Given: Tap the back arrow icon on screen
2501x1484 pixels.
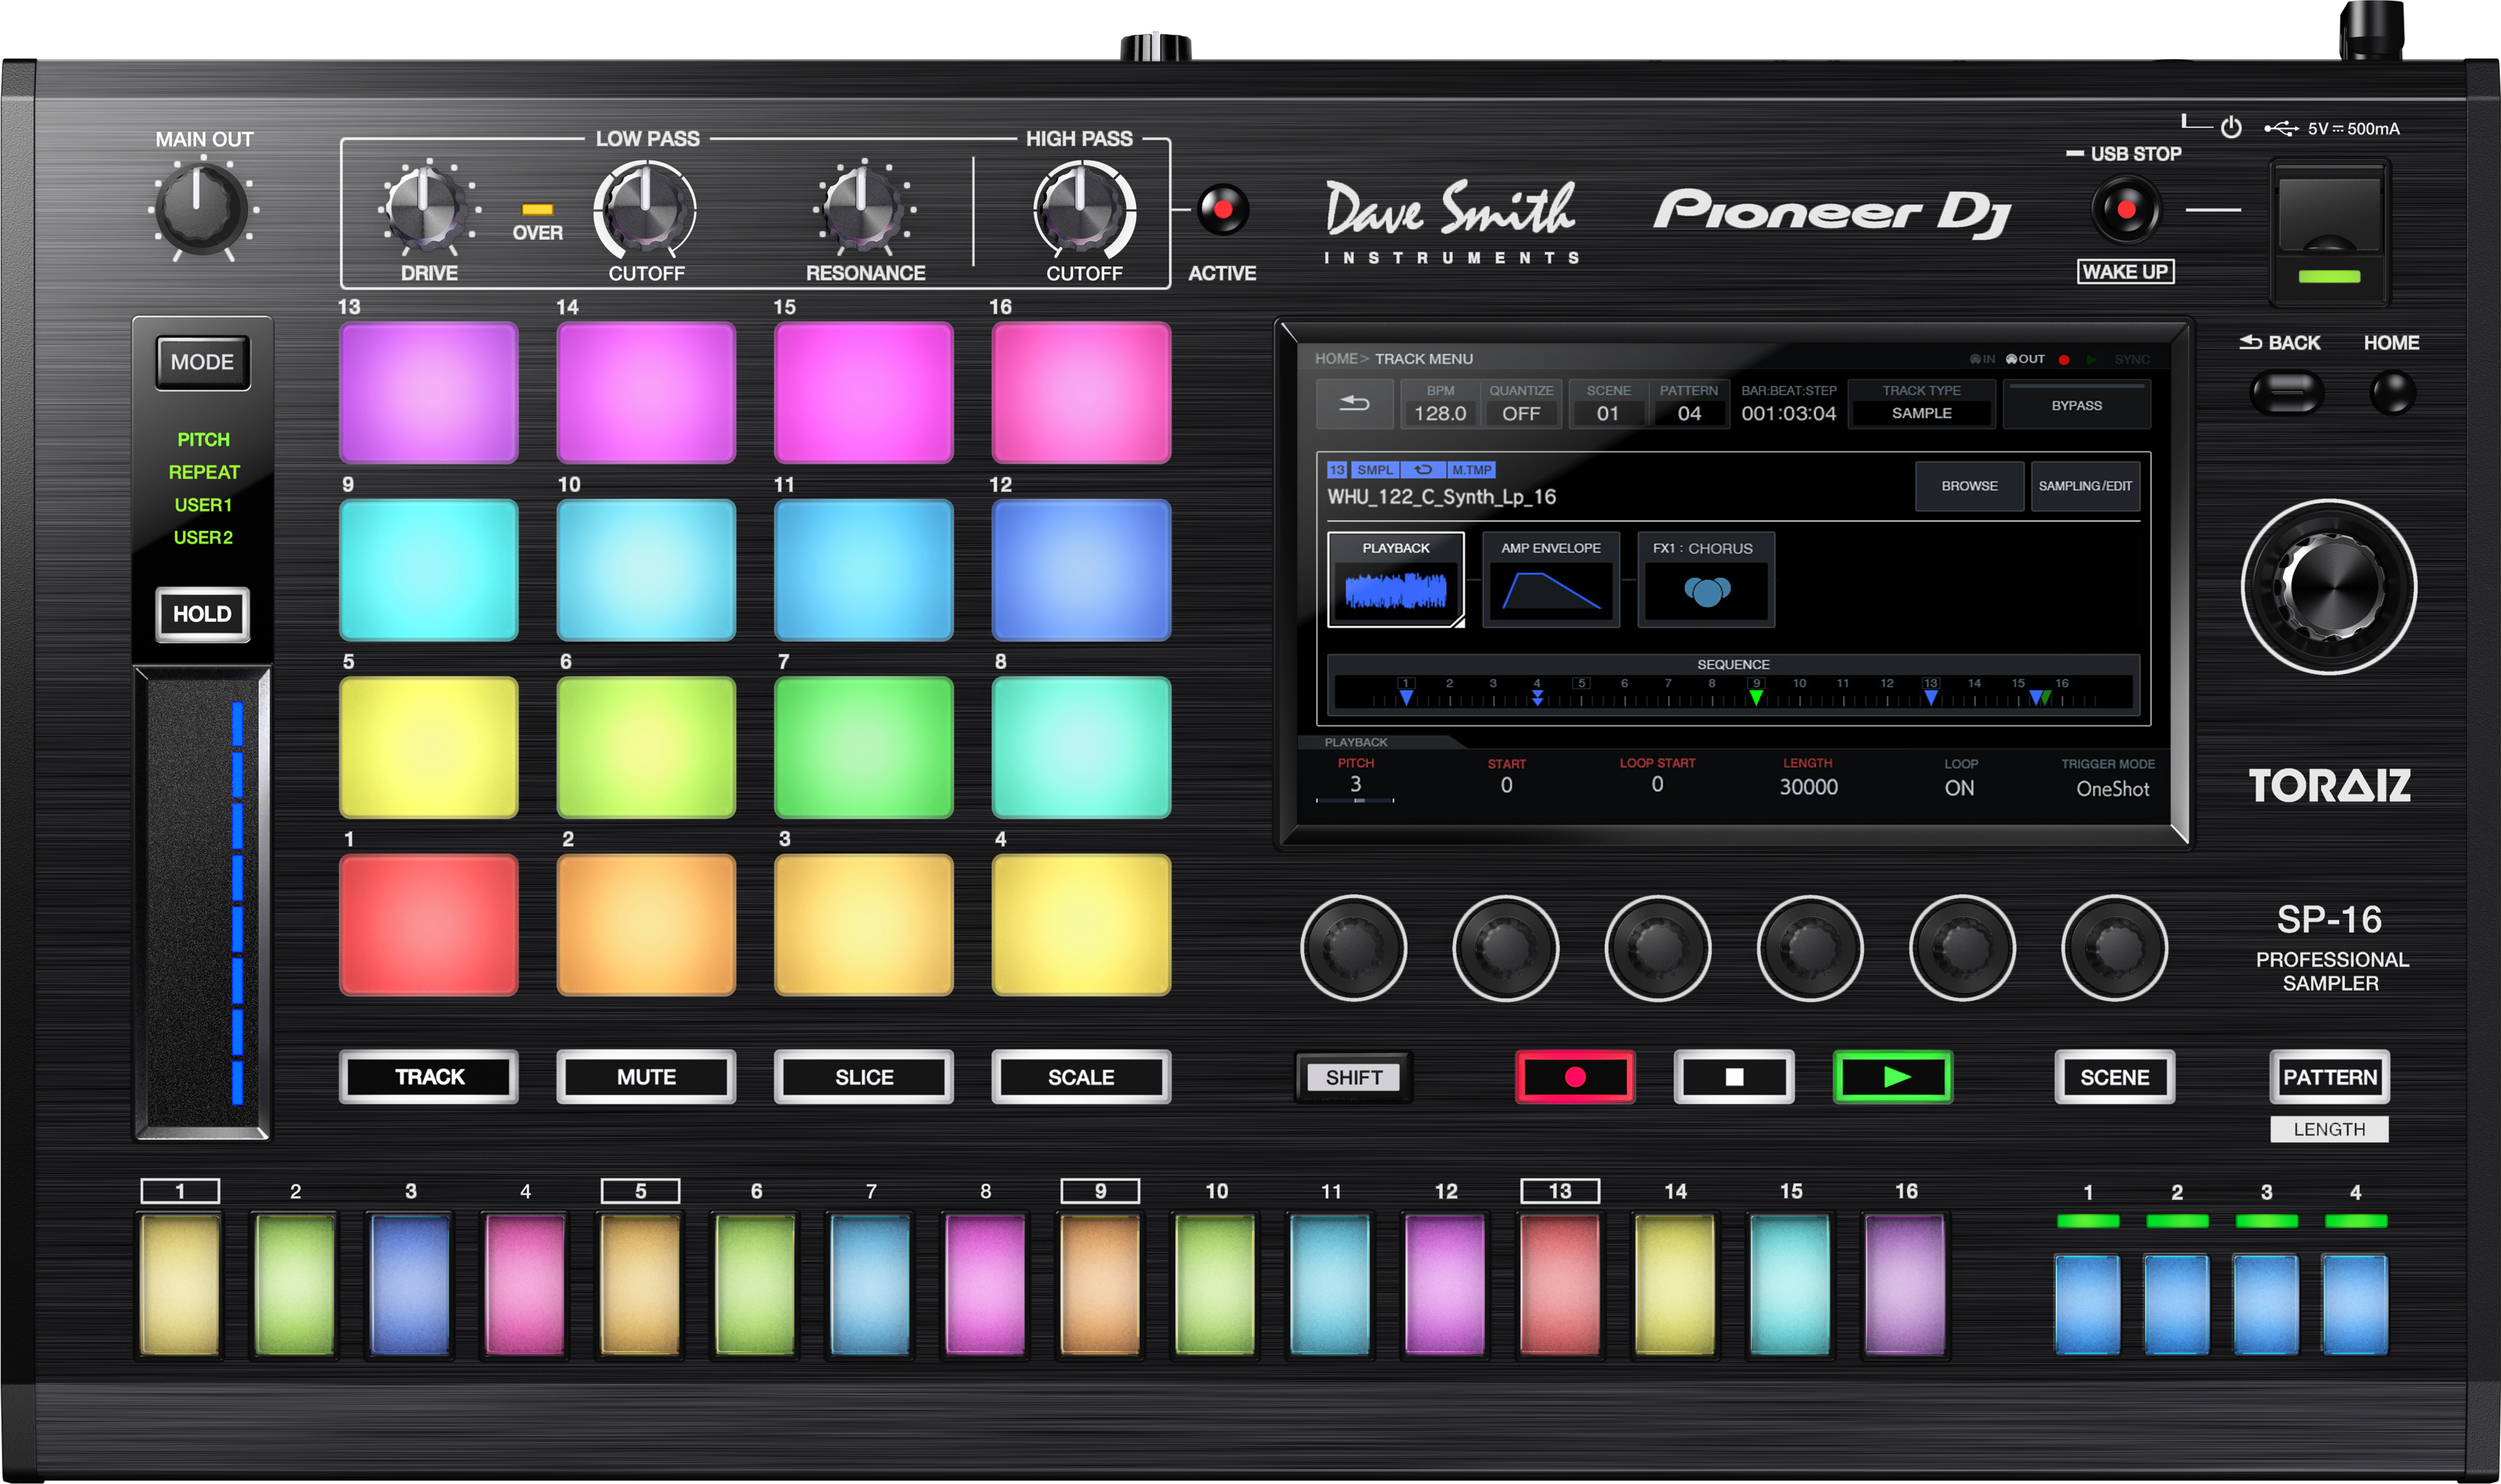Looking at the screenshot, I should [1354, 403].
